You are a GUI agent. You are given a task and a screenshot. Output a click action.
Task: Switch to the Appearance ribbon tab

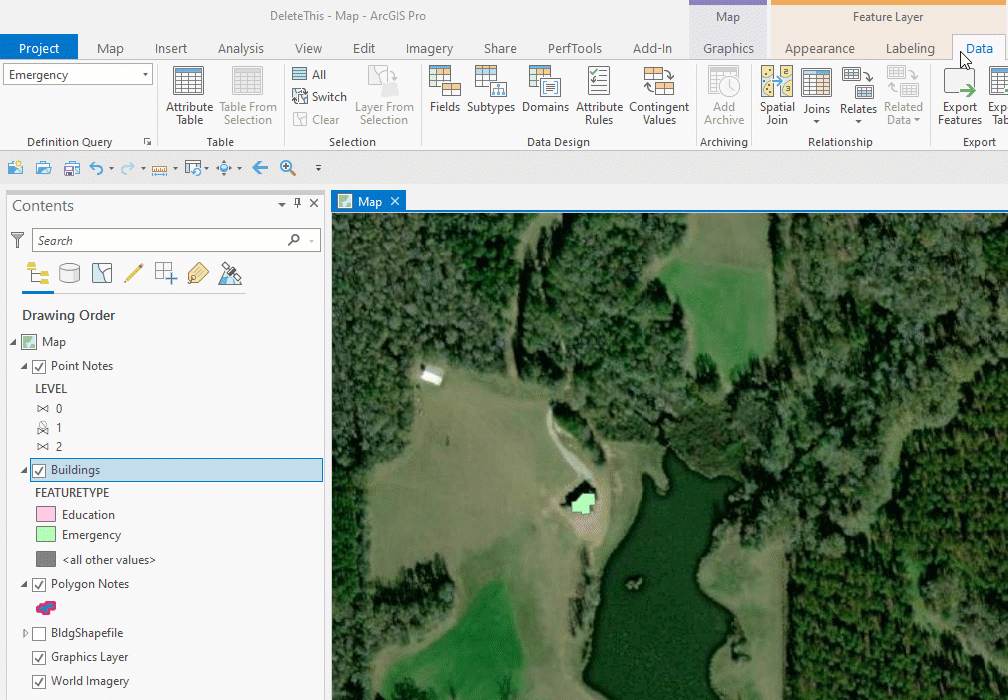tap(819, 48)
